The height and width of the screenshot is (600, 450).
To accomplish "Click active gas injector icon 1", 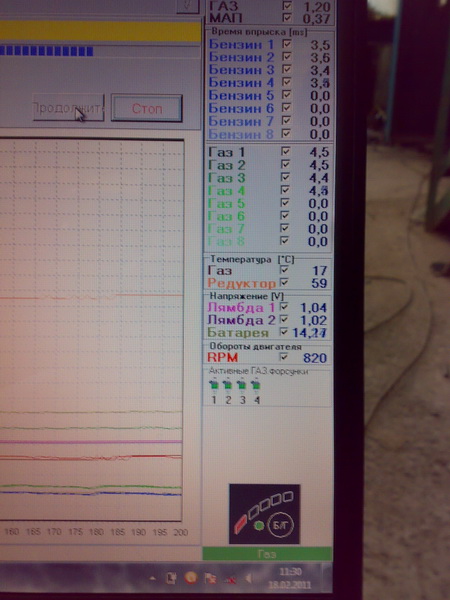I will 214,384.
